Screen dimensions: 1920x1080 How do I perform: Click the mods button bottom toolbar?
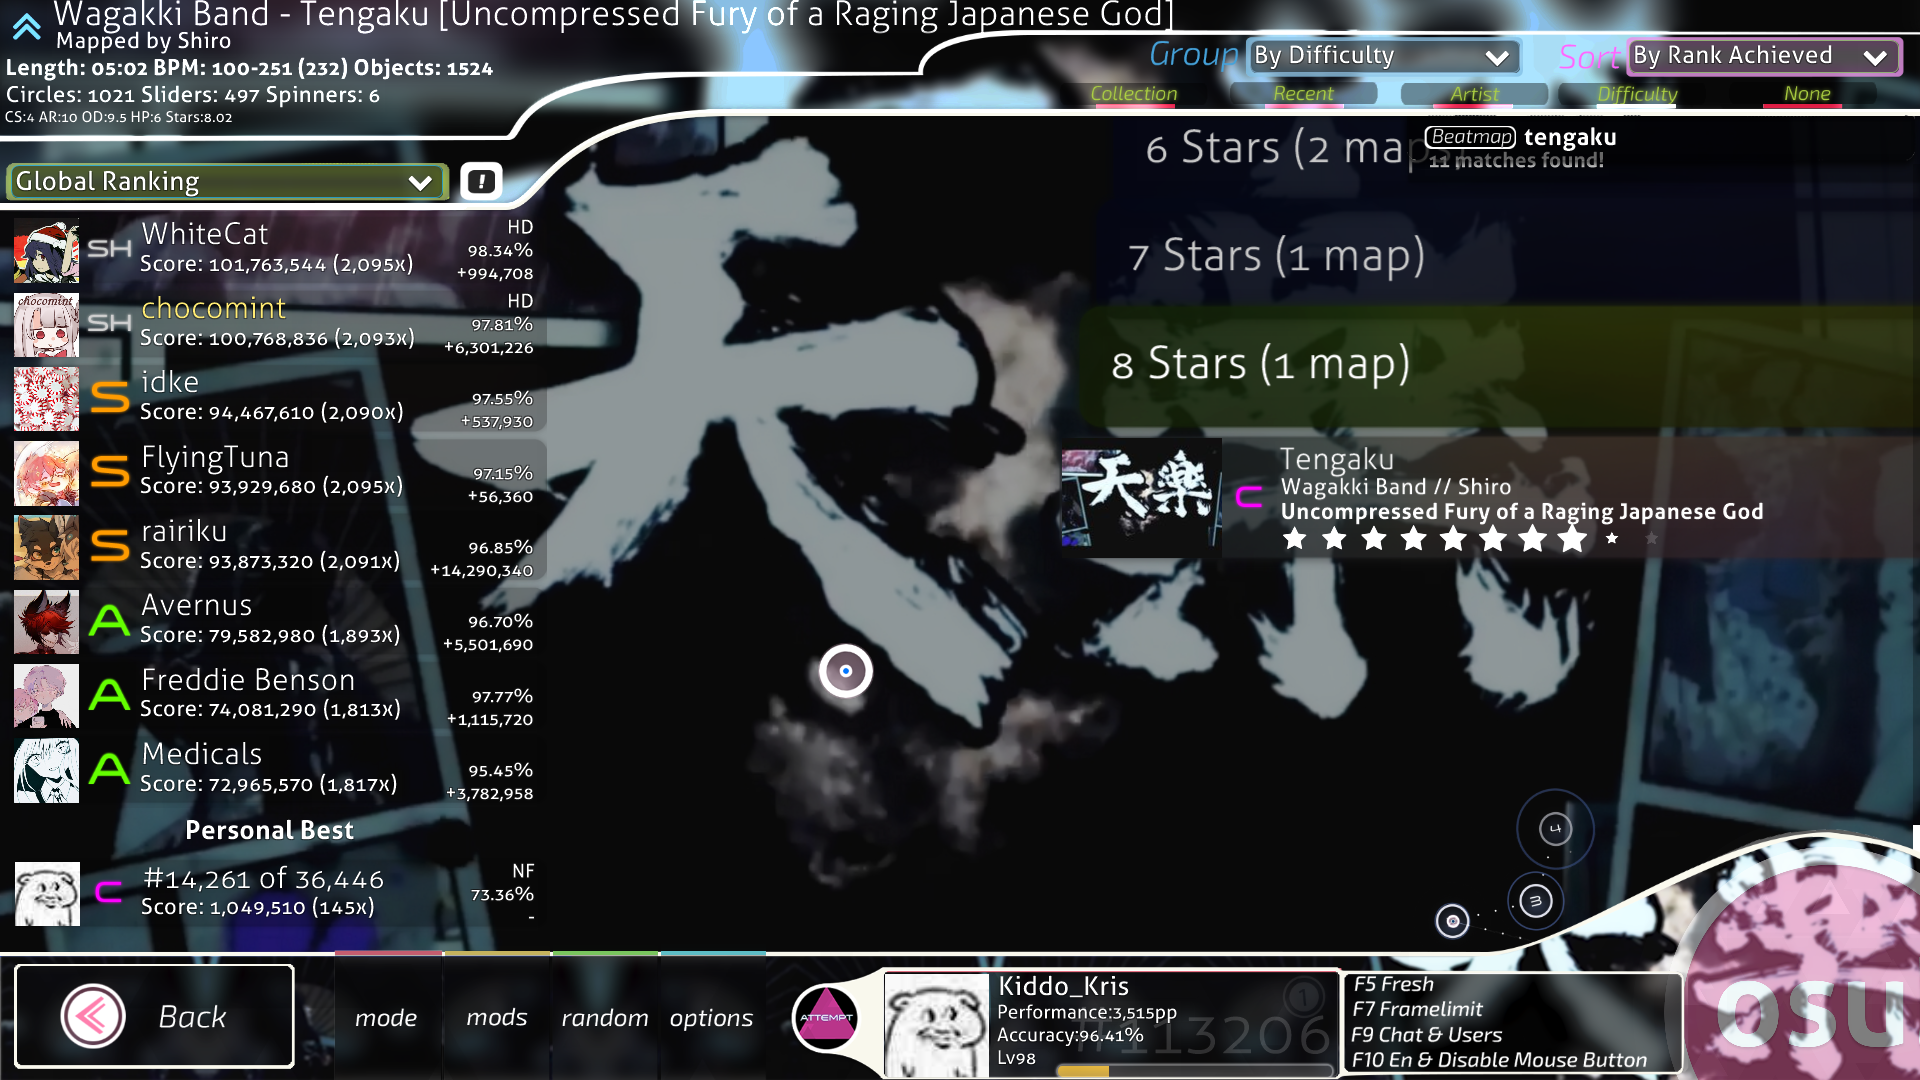(x=496, y=1015)
